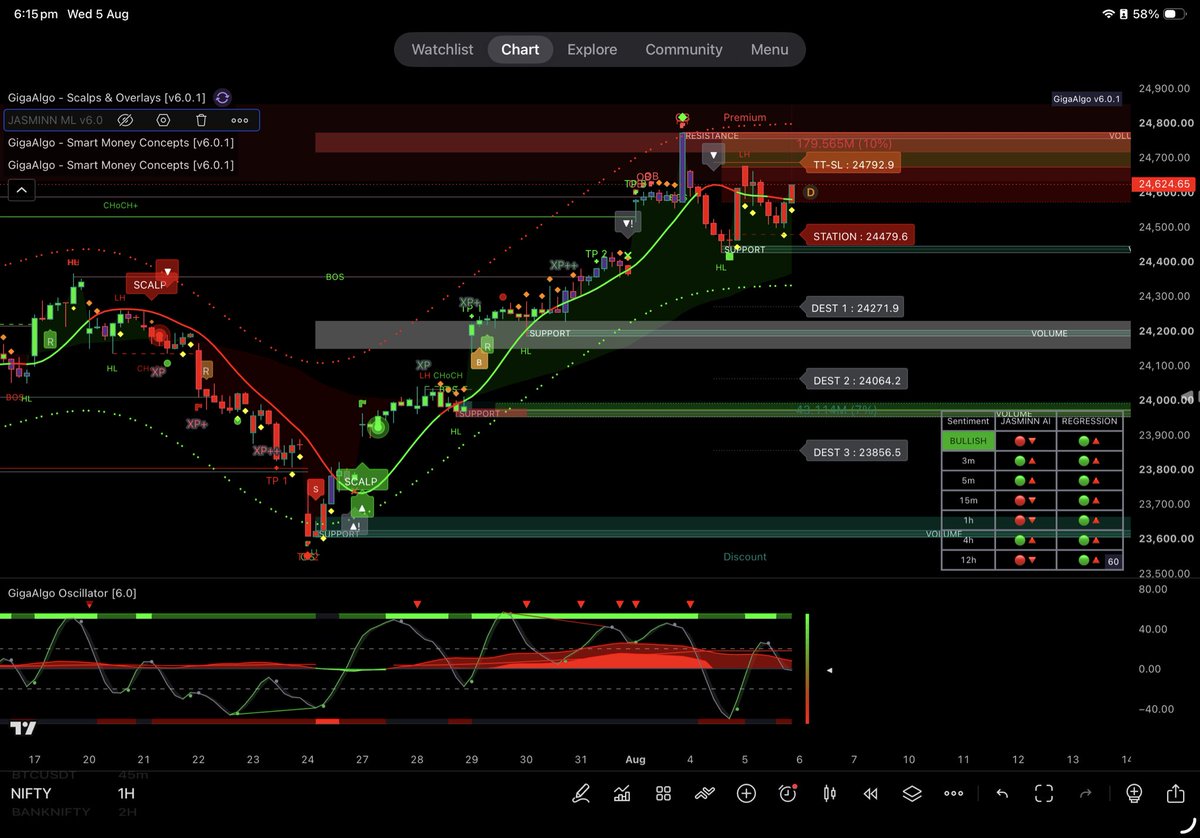Image resolution: width=1200 pixels, height=838 pixels.
Task: Tap the DEST 3 : 23856.5 label
Action: coord(855,452)
